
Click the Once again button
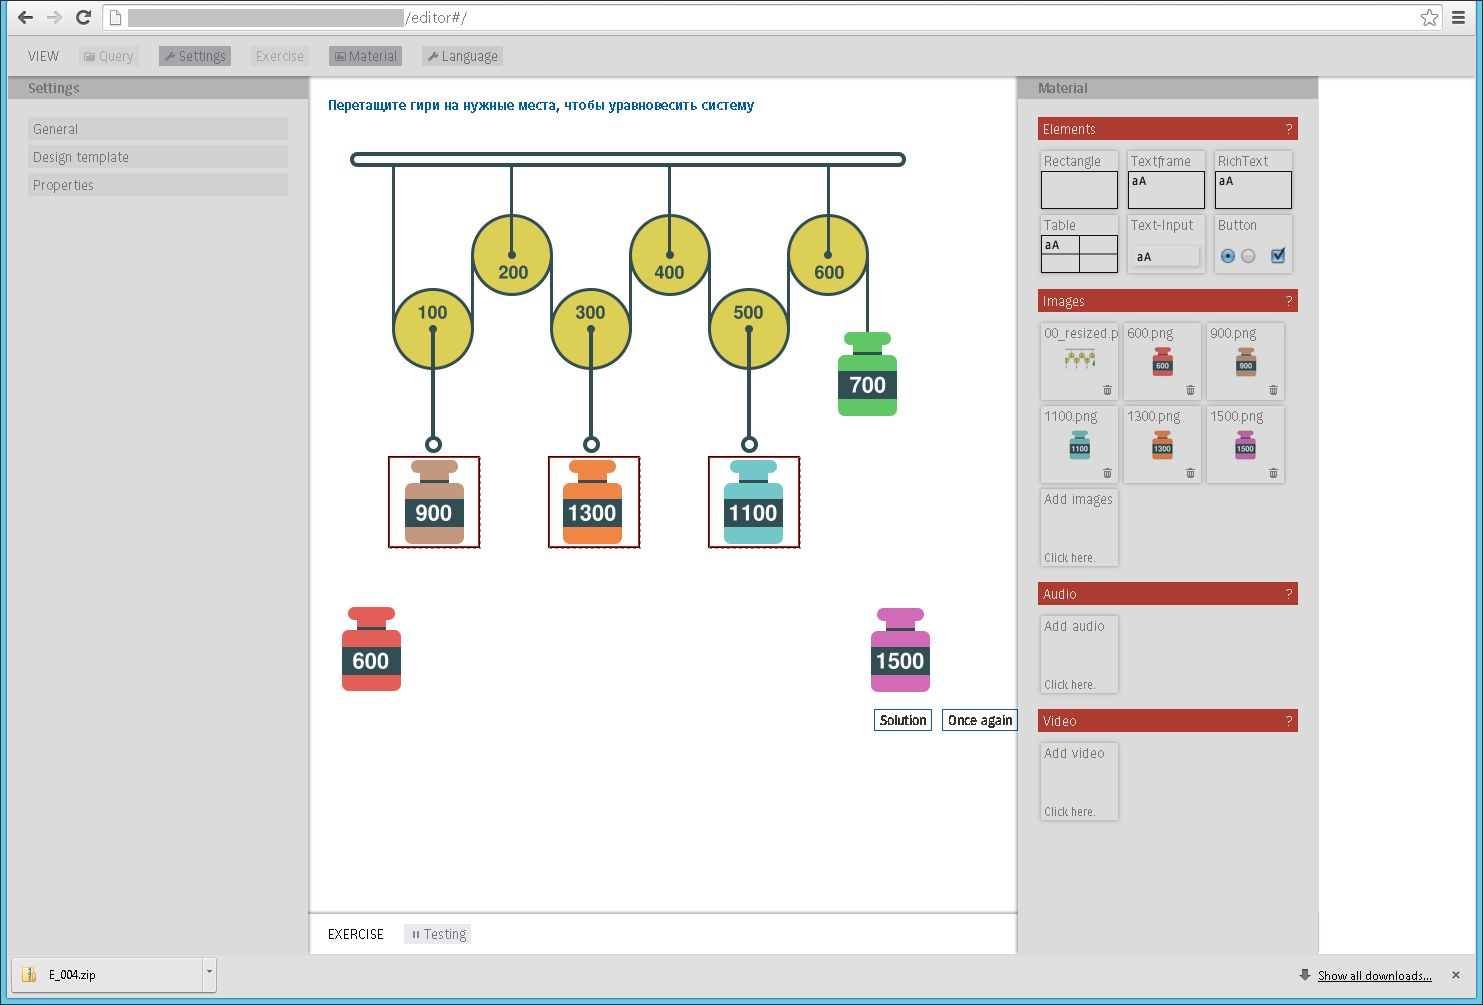[x=980, y=720]
